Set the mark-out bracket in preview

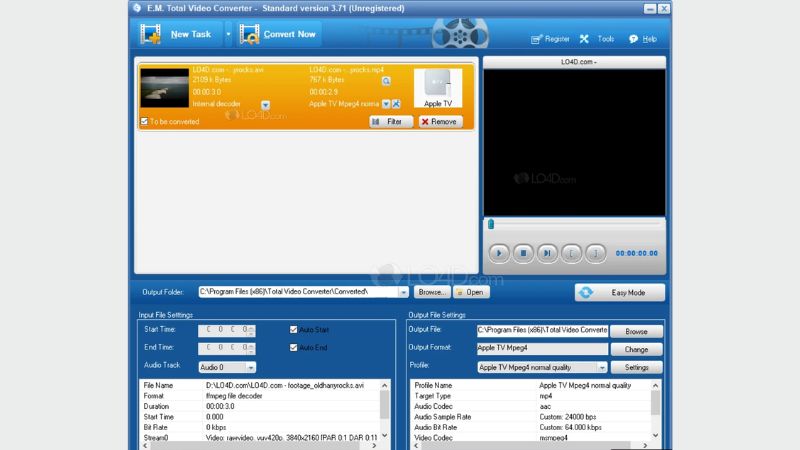[x=595, y=253]
